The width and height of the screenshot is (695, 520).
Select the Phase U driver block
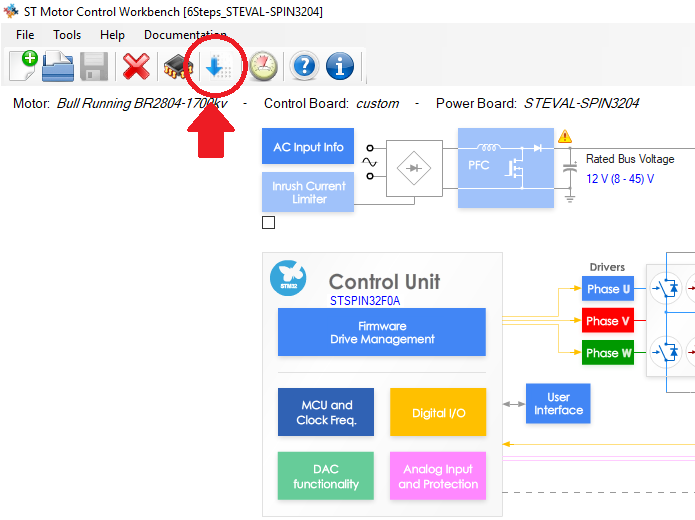[x=608, y=289]
